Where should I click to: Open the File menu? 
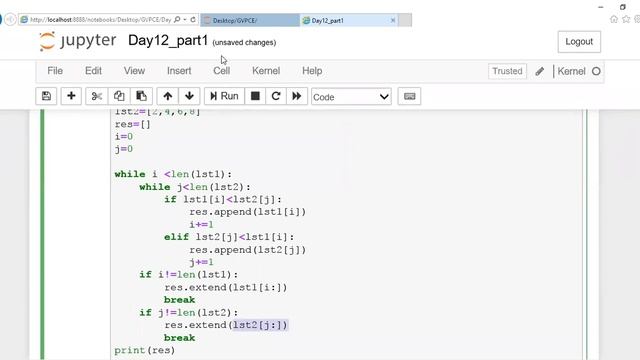tap(55, 71)
